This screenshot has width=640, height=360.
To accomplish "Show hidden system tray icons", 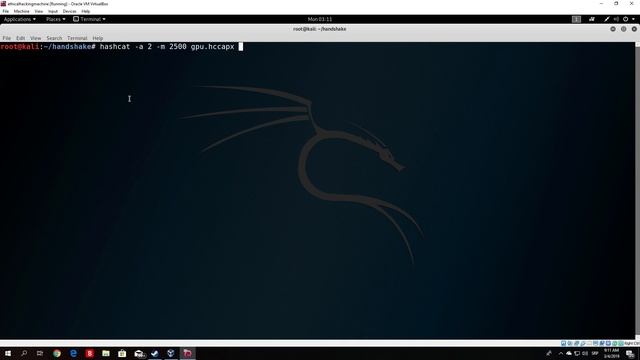I will click(561, 353).
